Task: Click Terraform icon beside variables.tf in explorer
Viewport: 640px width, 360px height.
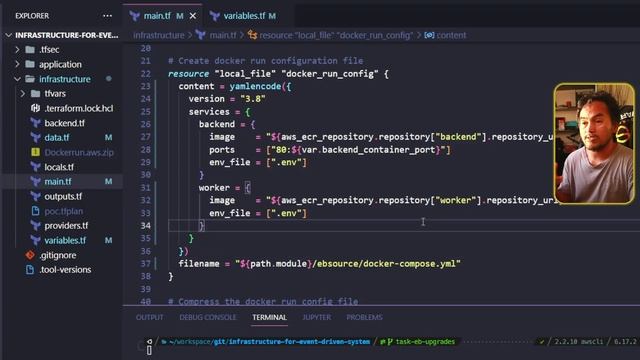Action: coord(36,240)
